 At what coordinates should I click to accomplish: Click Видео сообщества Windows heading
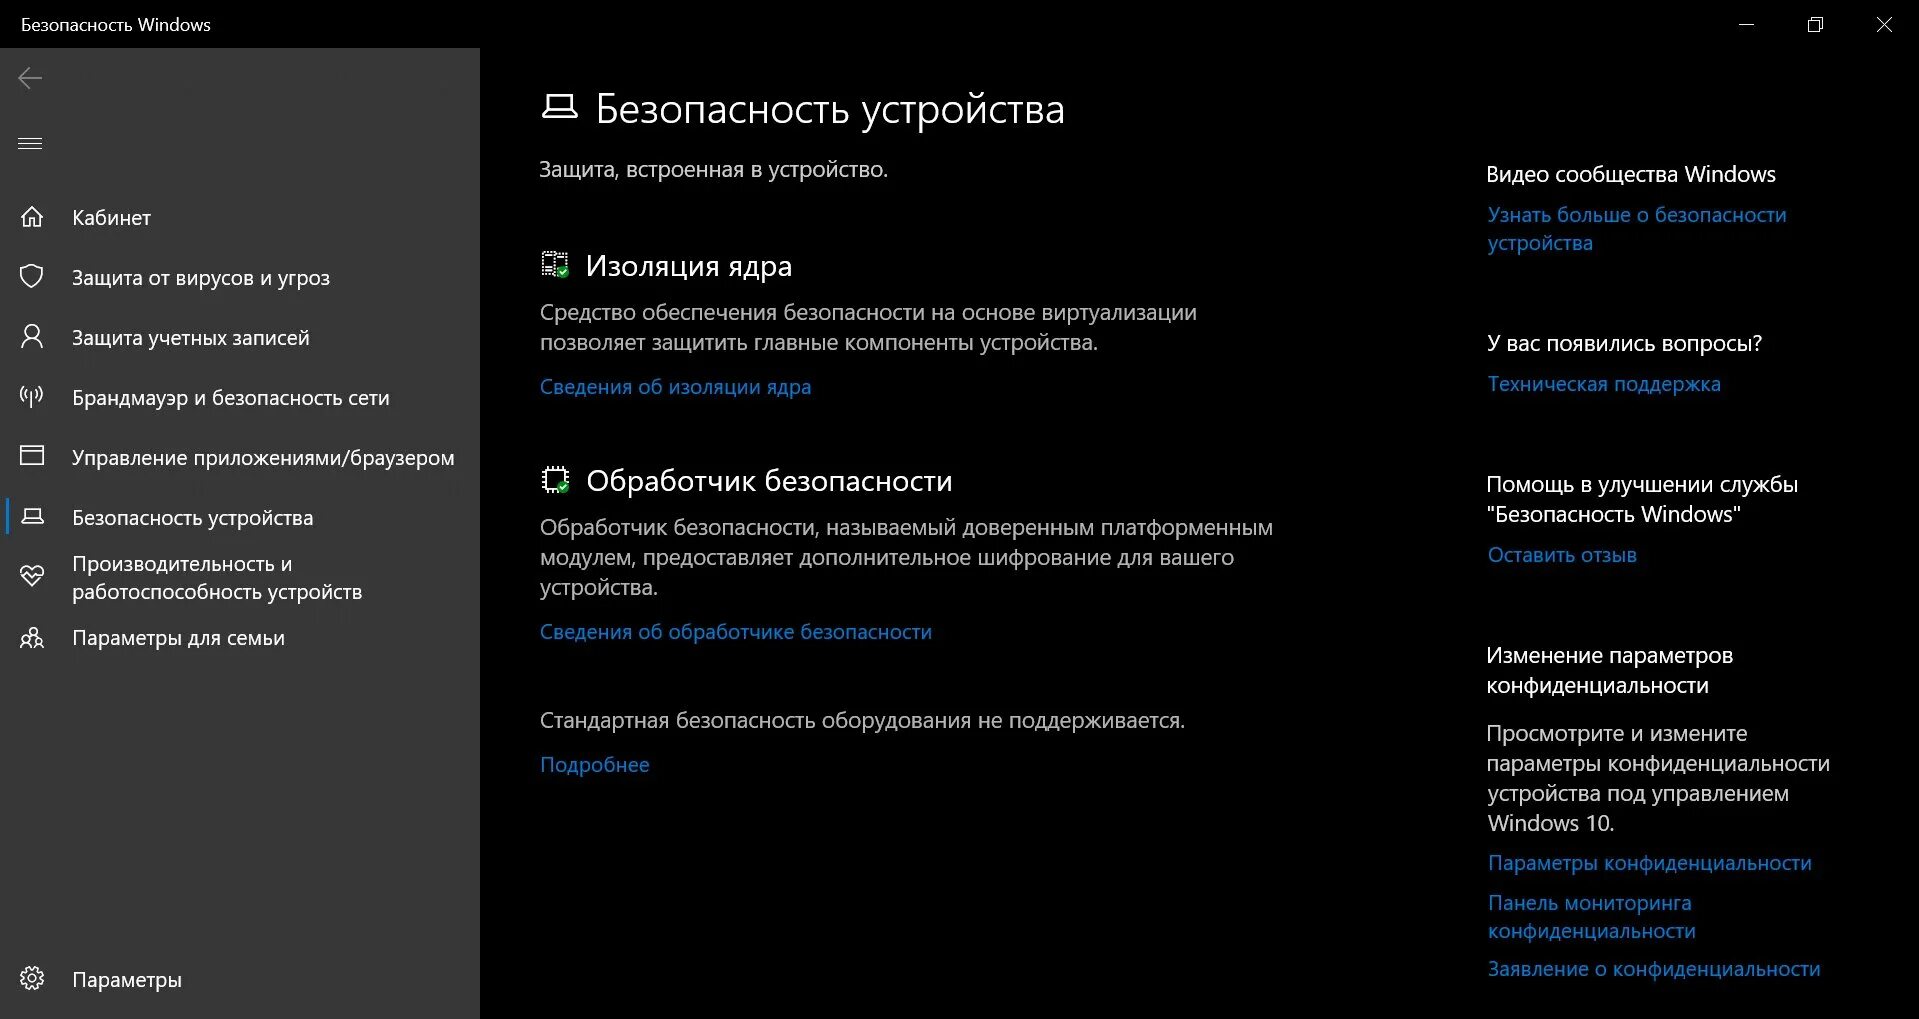(1631, 174)
